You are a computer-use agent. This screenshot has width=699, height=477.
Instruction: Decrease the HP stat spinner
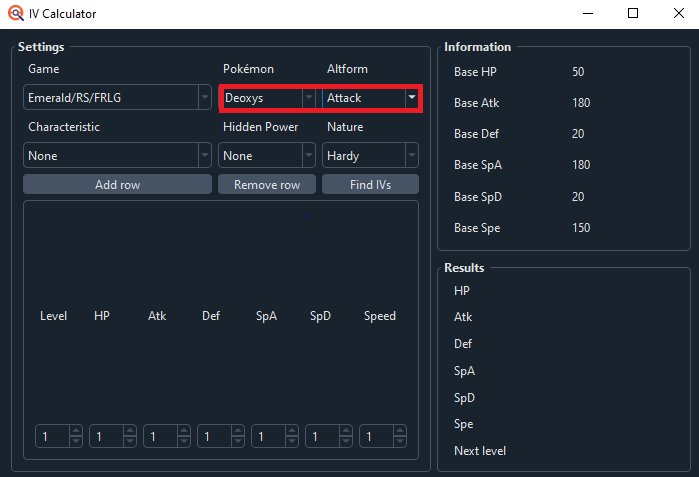click(x=130, y=441)
